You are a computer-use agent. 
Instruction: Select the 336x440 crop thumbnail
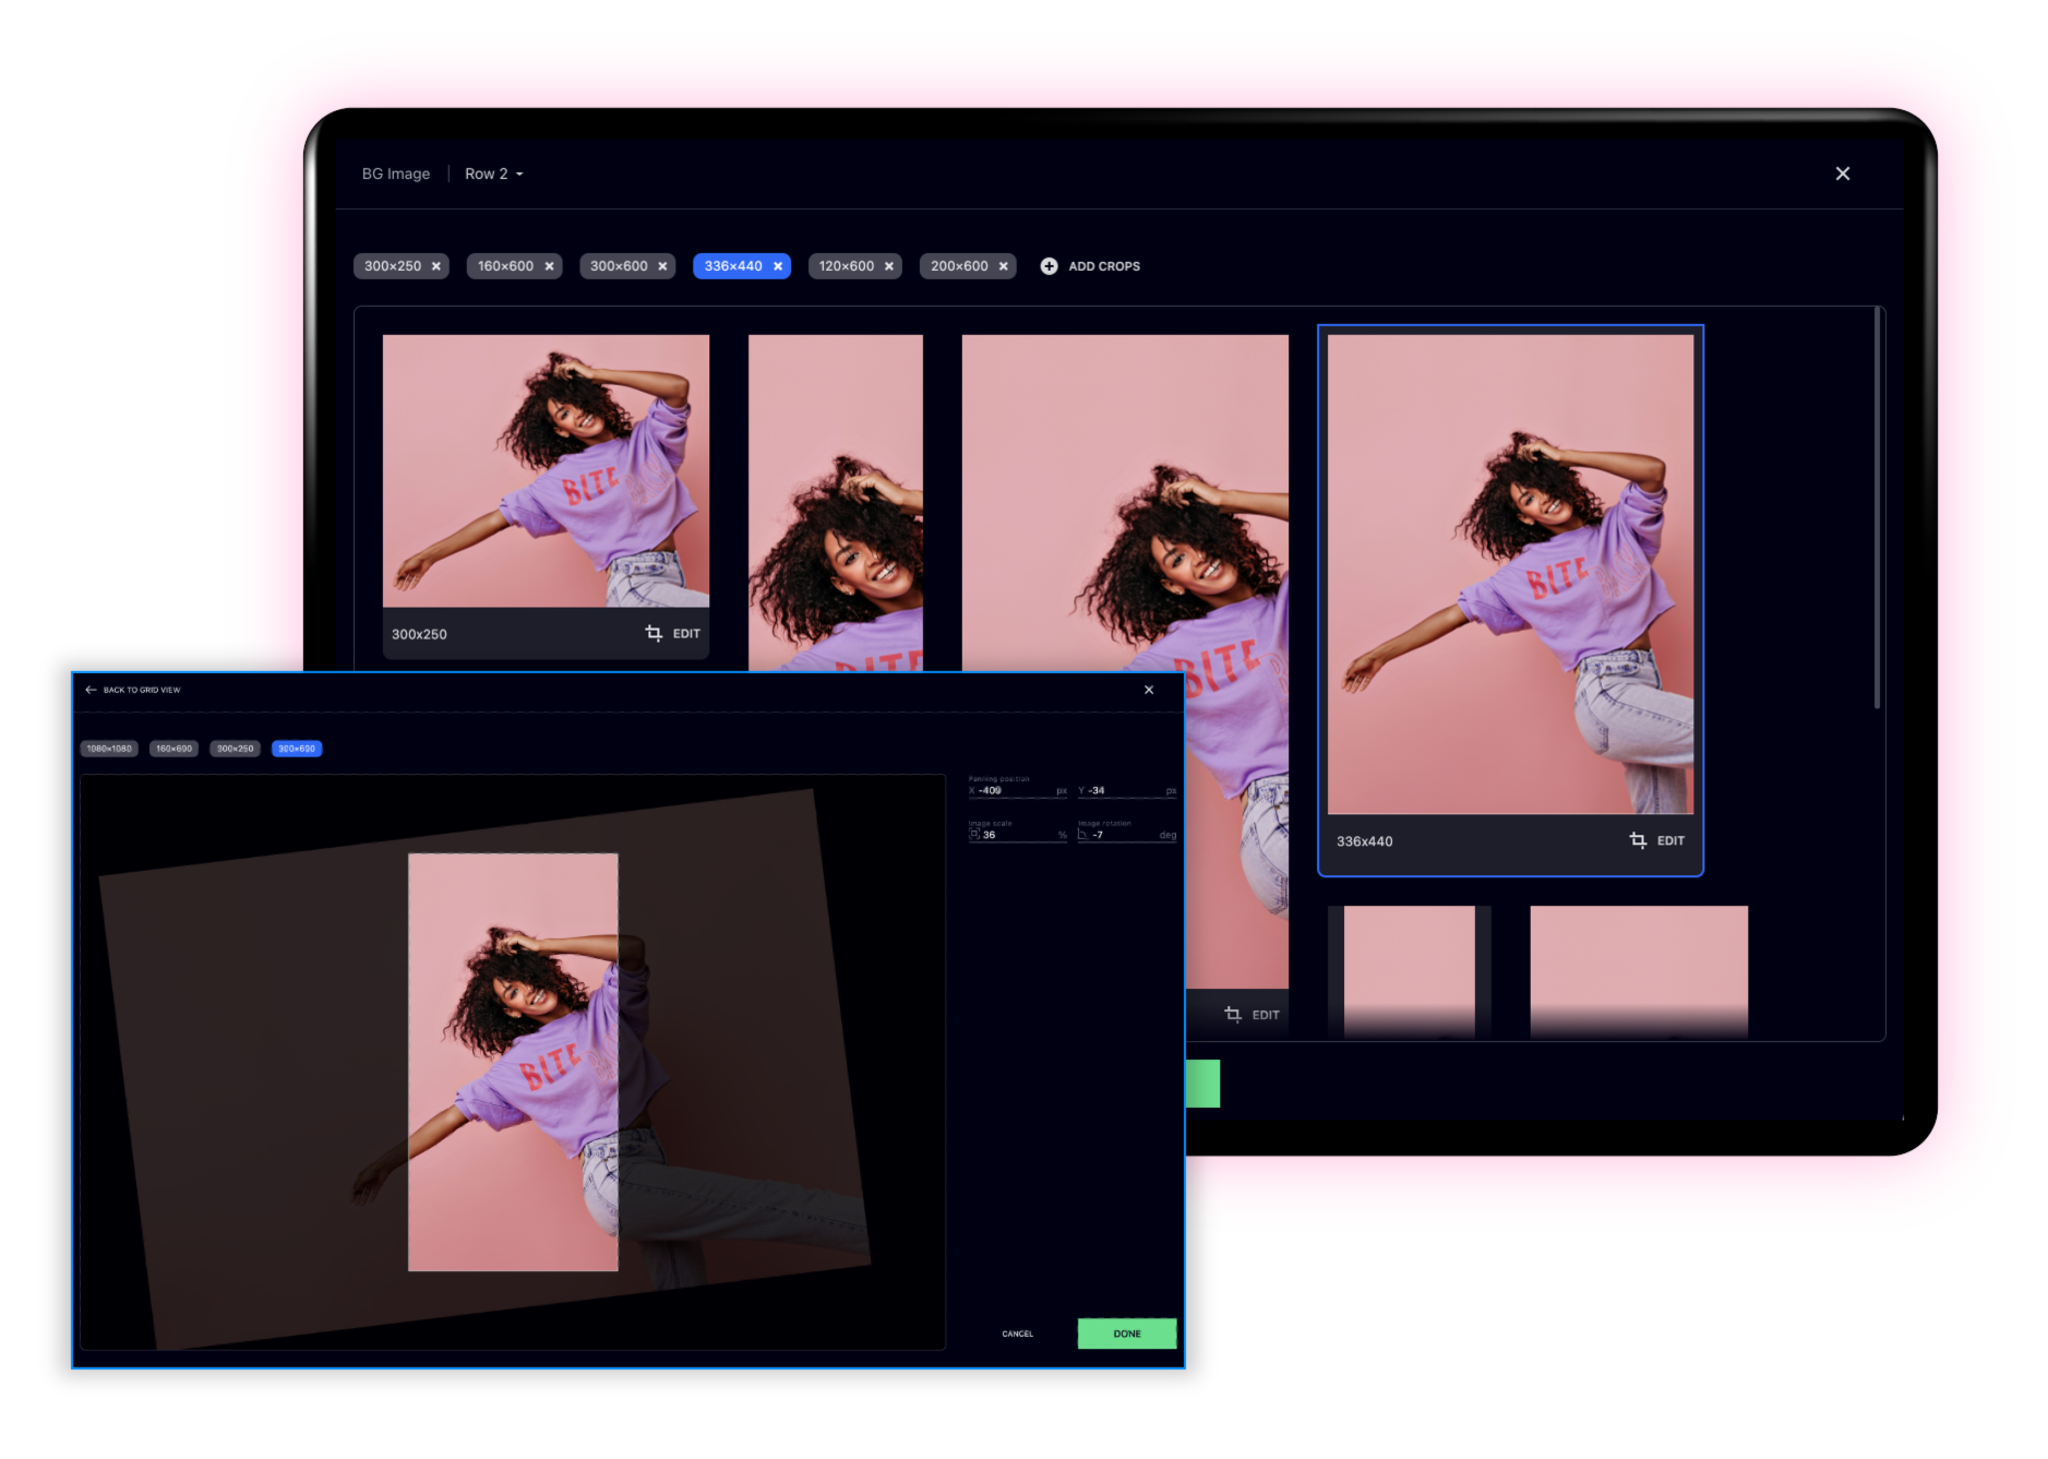1509,574
